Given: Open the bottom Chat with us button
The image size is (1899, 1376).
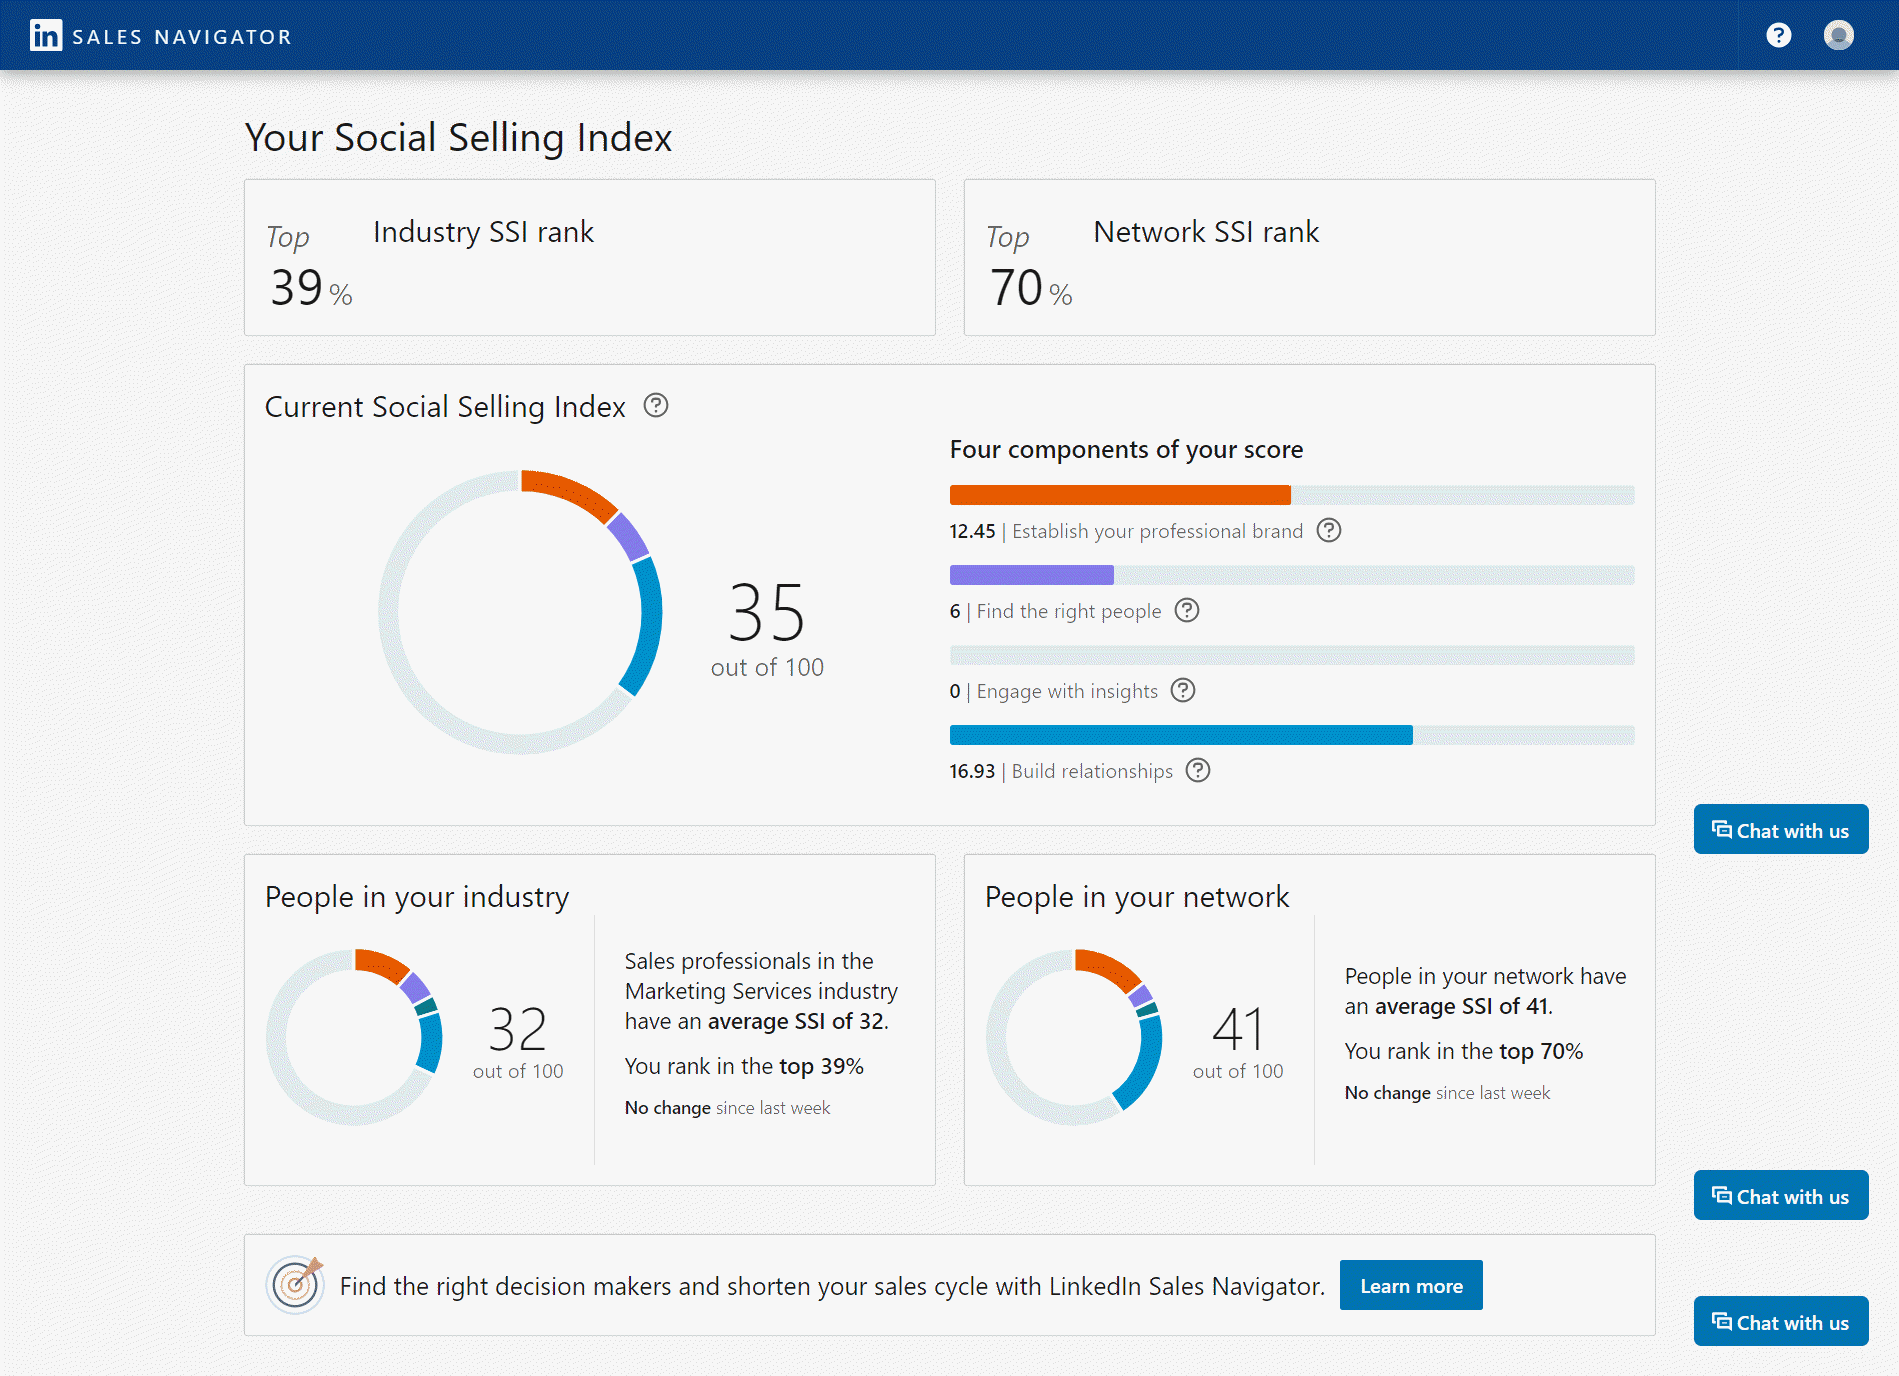Looking at the screenshot, I should (x=1781, y=1321).
